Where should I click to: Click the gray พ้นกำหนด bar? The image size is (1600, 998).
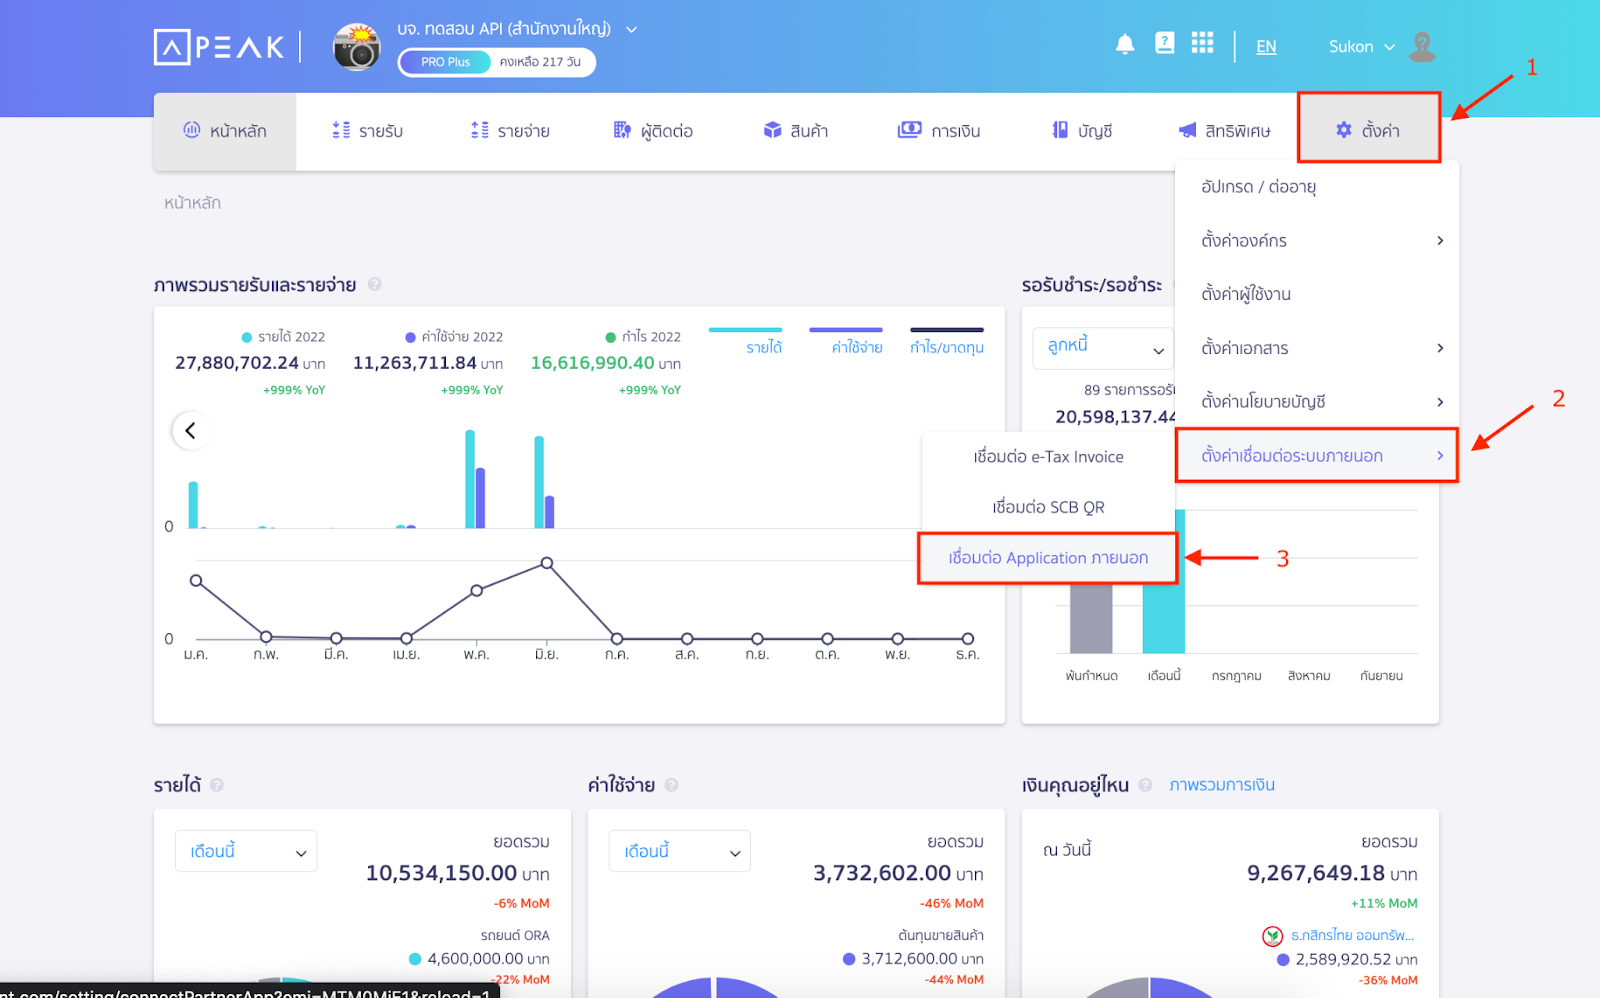[1091, 618]
